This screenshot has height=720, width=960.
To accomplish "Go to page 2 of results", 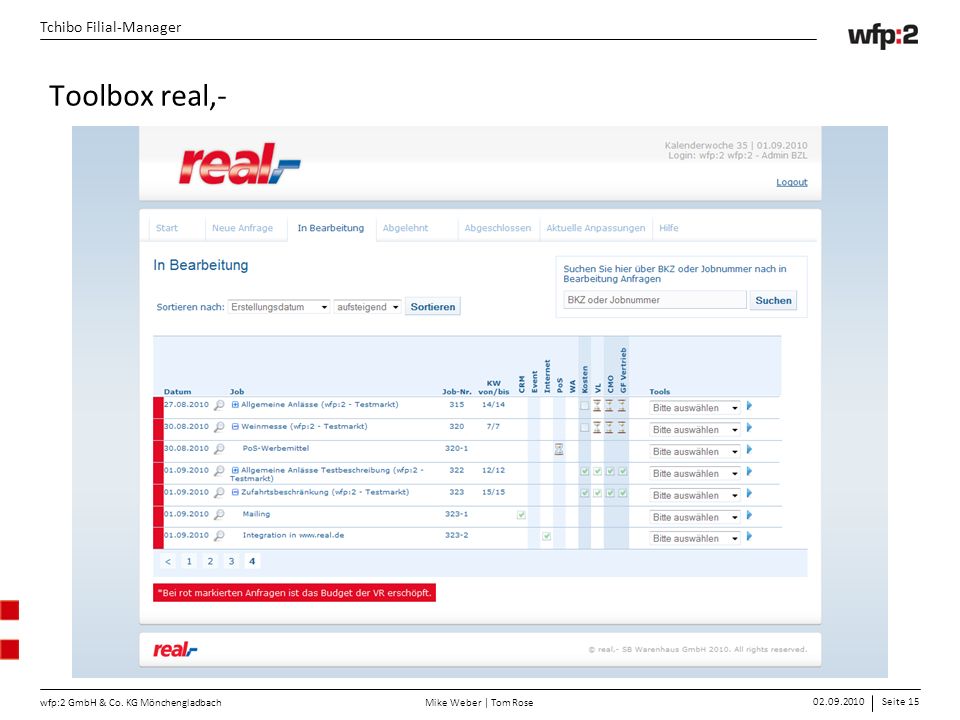I will point(210,561).
